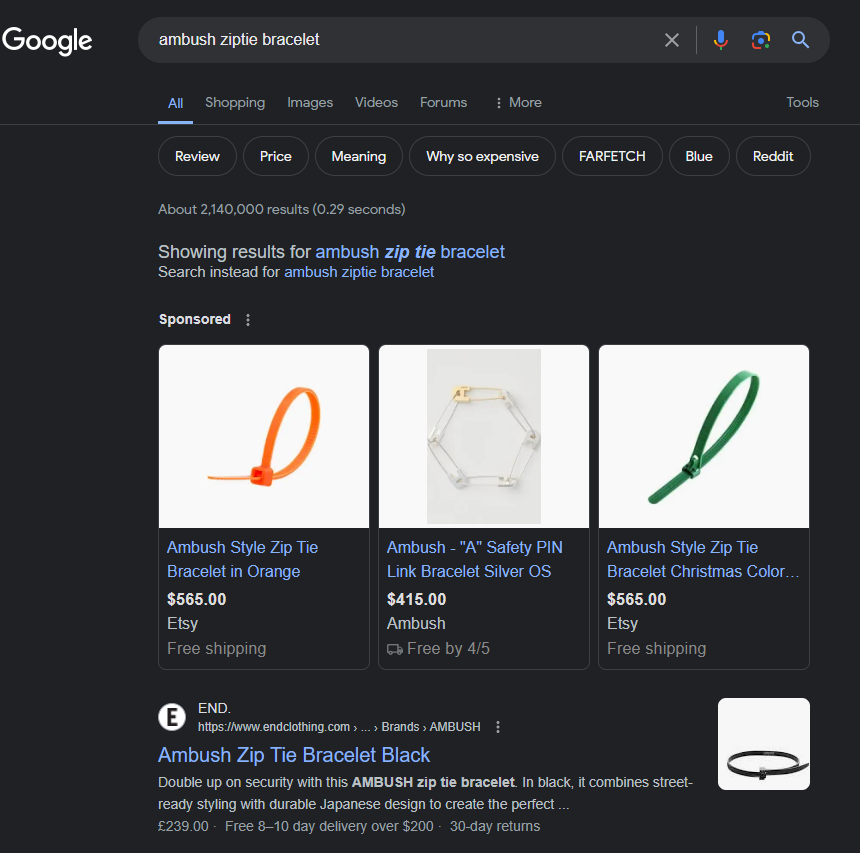This screenshot has width=860, height=853.
Task: Click inside the search input field
Action: (400, 40)
